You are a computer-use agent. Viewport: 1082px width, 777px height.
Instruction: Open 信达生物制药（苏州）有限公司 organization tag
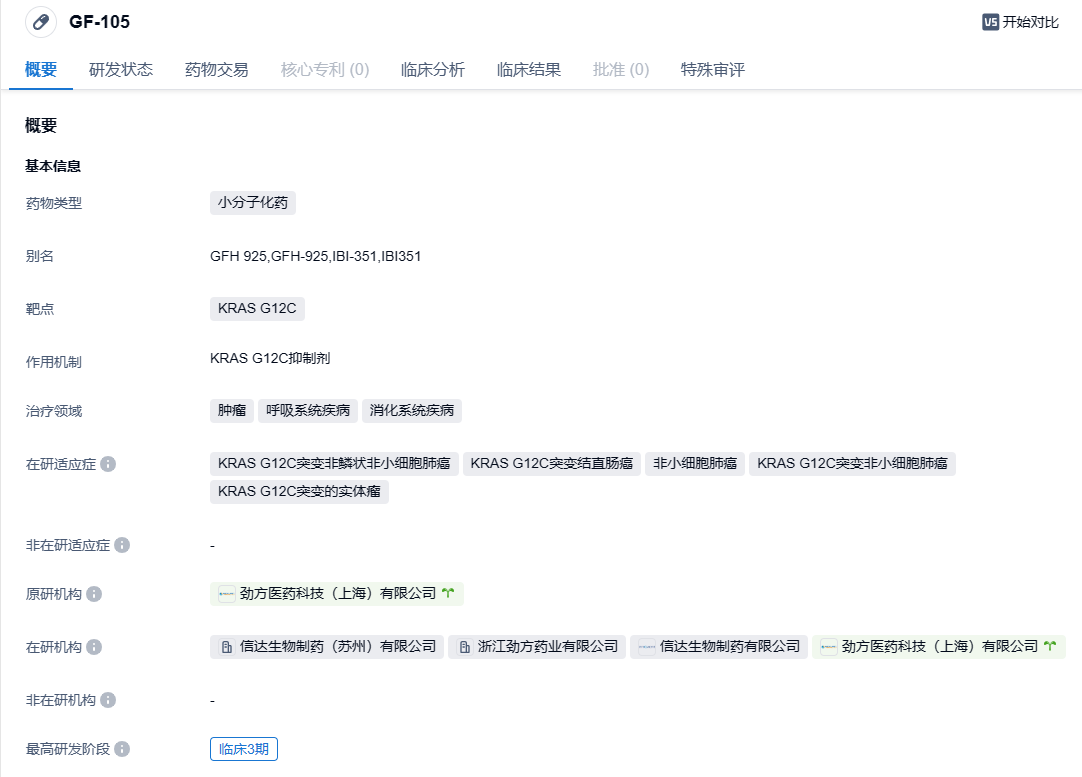click(327, 647)
